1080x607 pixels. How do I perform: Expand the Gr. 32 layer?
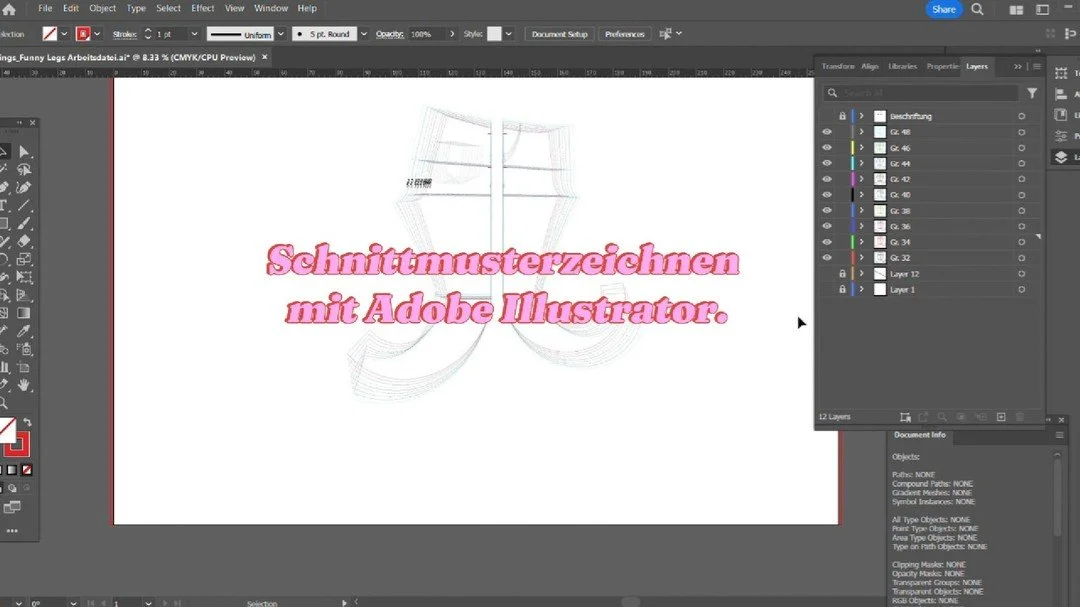[x=862, y=258]
